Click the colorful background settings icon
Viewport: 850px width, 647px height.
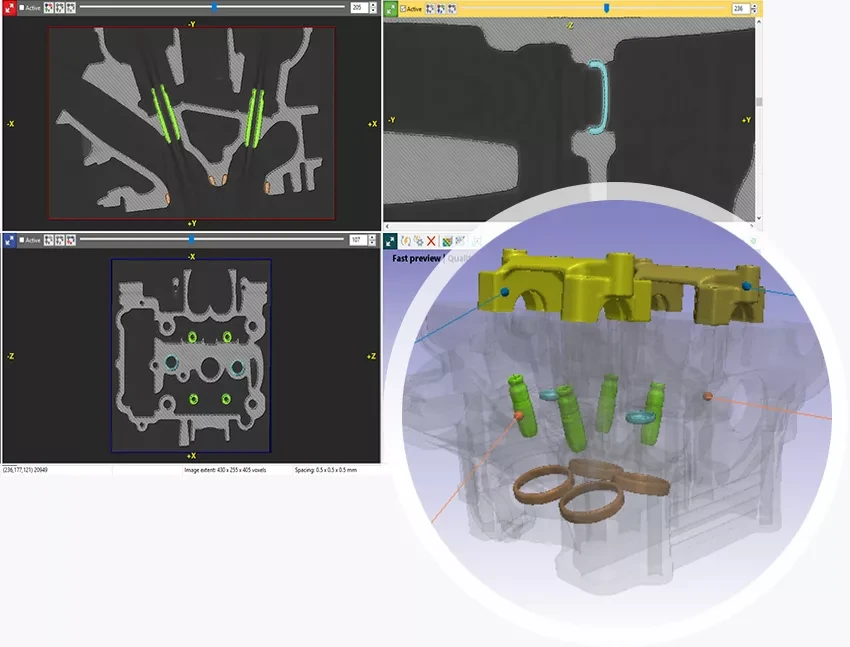(447, 241)
